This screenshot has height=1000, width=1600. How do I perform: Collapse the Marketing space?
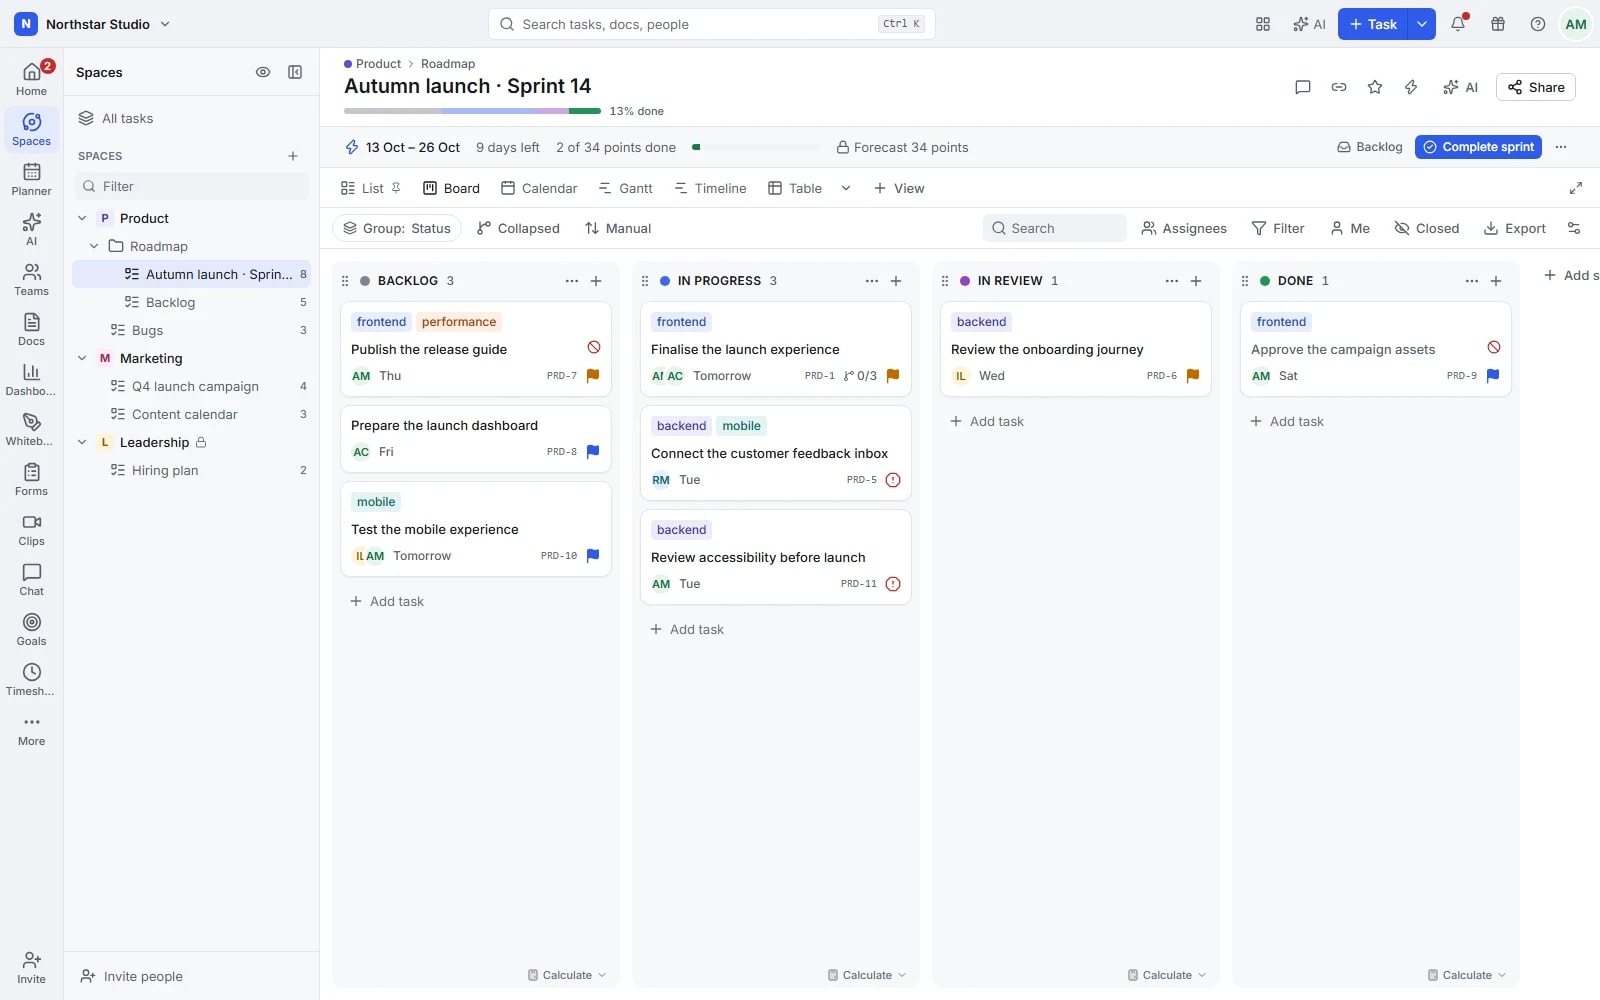pyautogui.click(x=82, y=358)
